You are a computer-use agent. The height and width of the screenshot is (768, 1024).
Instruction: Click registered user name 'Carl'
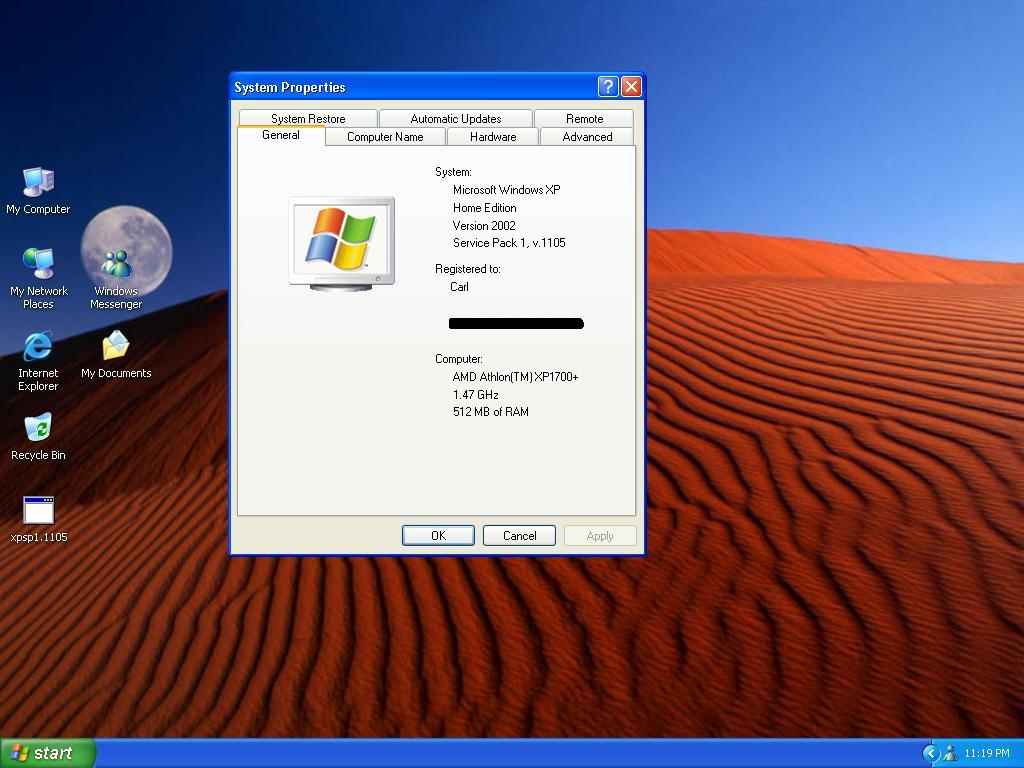[459, 287]
